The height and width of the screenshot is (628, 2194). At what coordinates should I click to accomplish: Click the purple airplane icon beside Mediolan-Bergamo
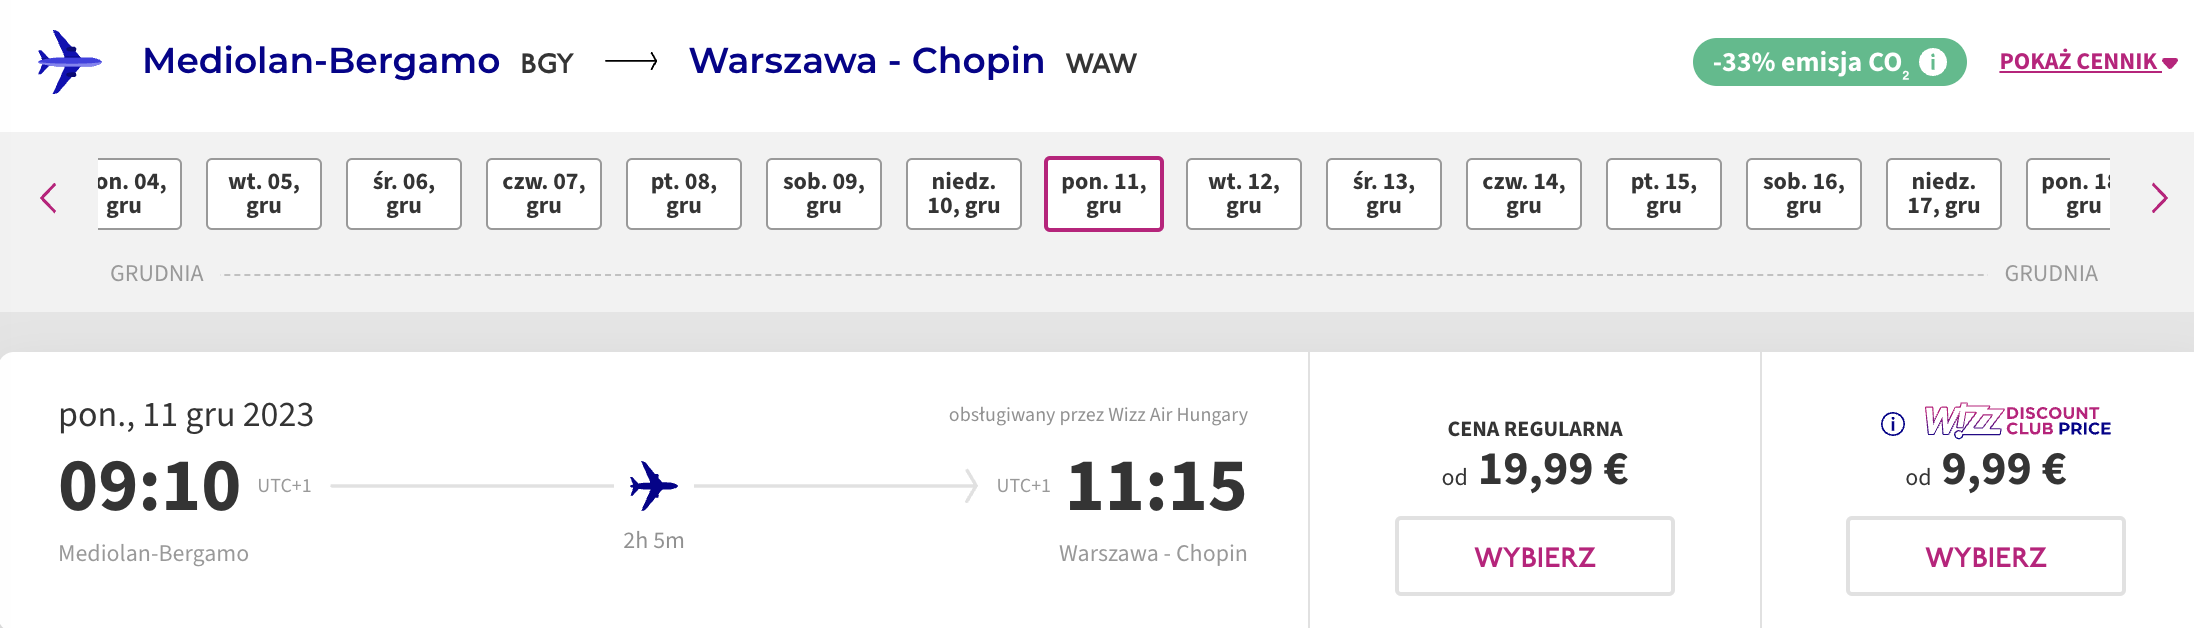click(69, 62)
